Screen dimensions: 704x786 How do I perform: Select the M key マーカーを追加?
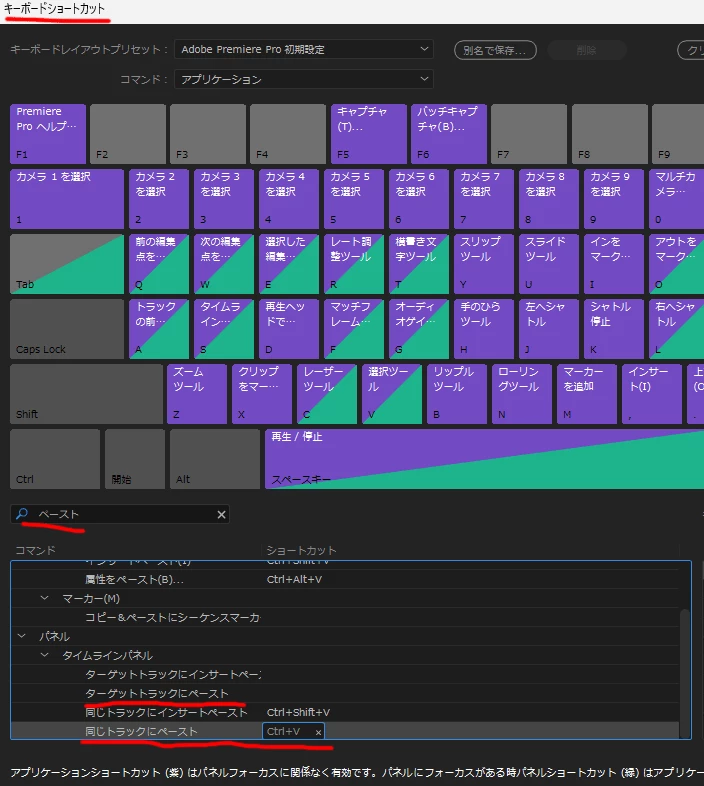(587, 394)
